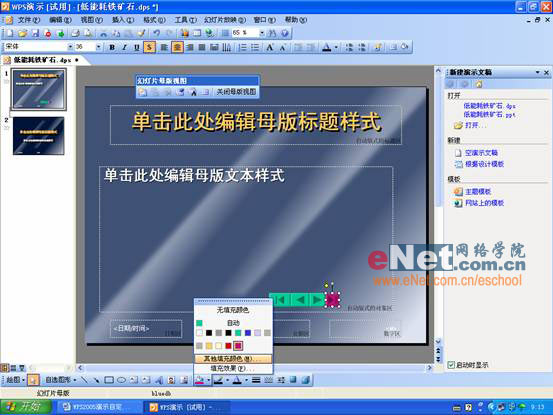
Task: Pick the red fill color swatch
Action: pyautogui.click(x=228, y=346)
